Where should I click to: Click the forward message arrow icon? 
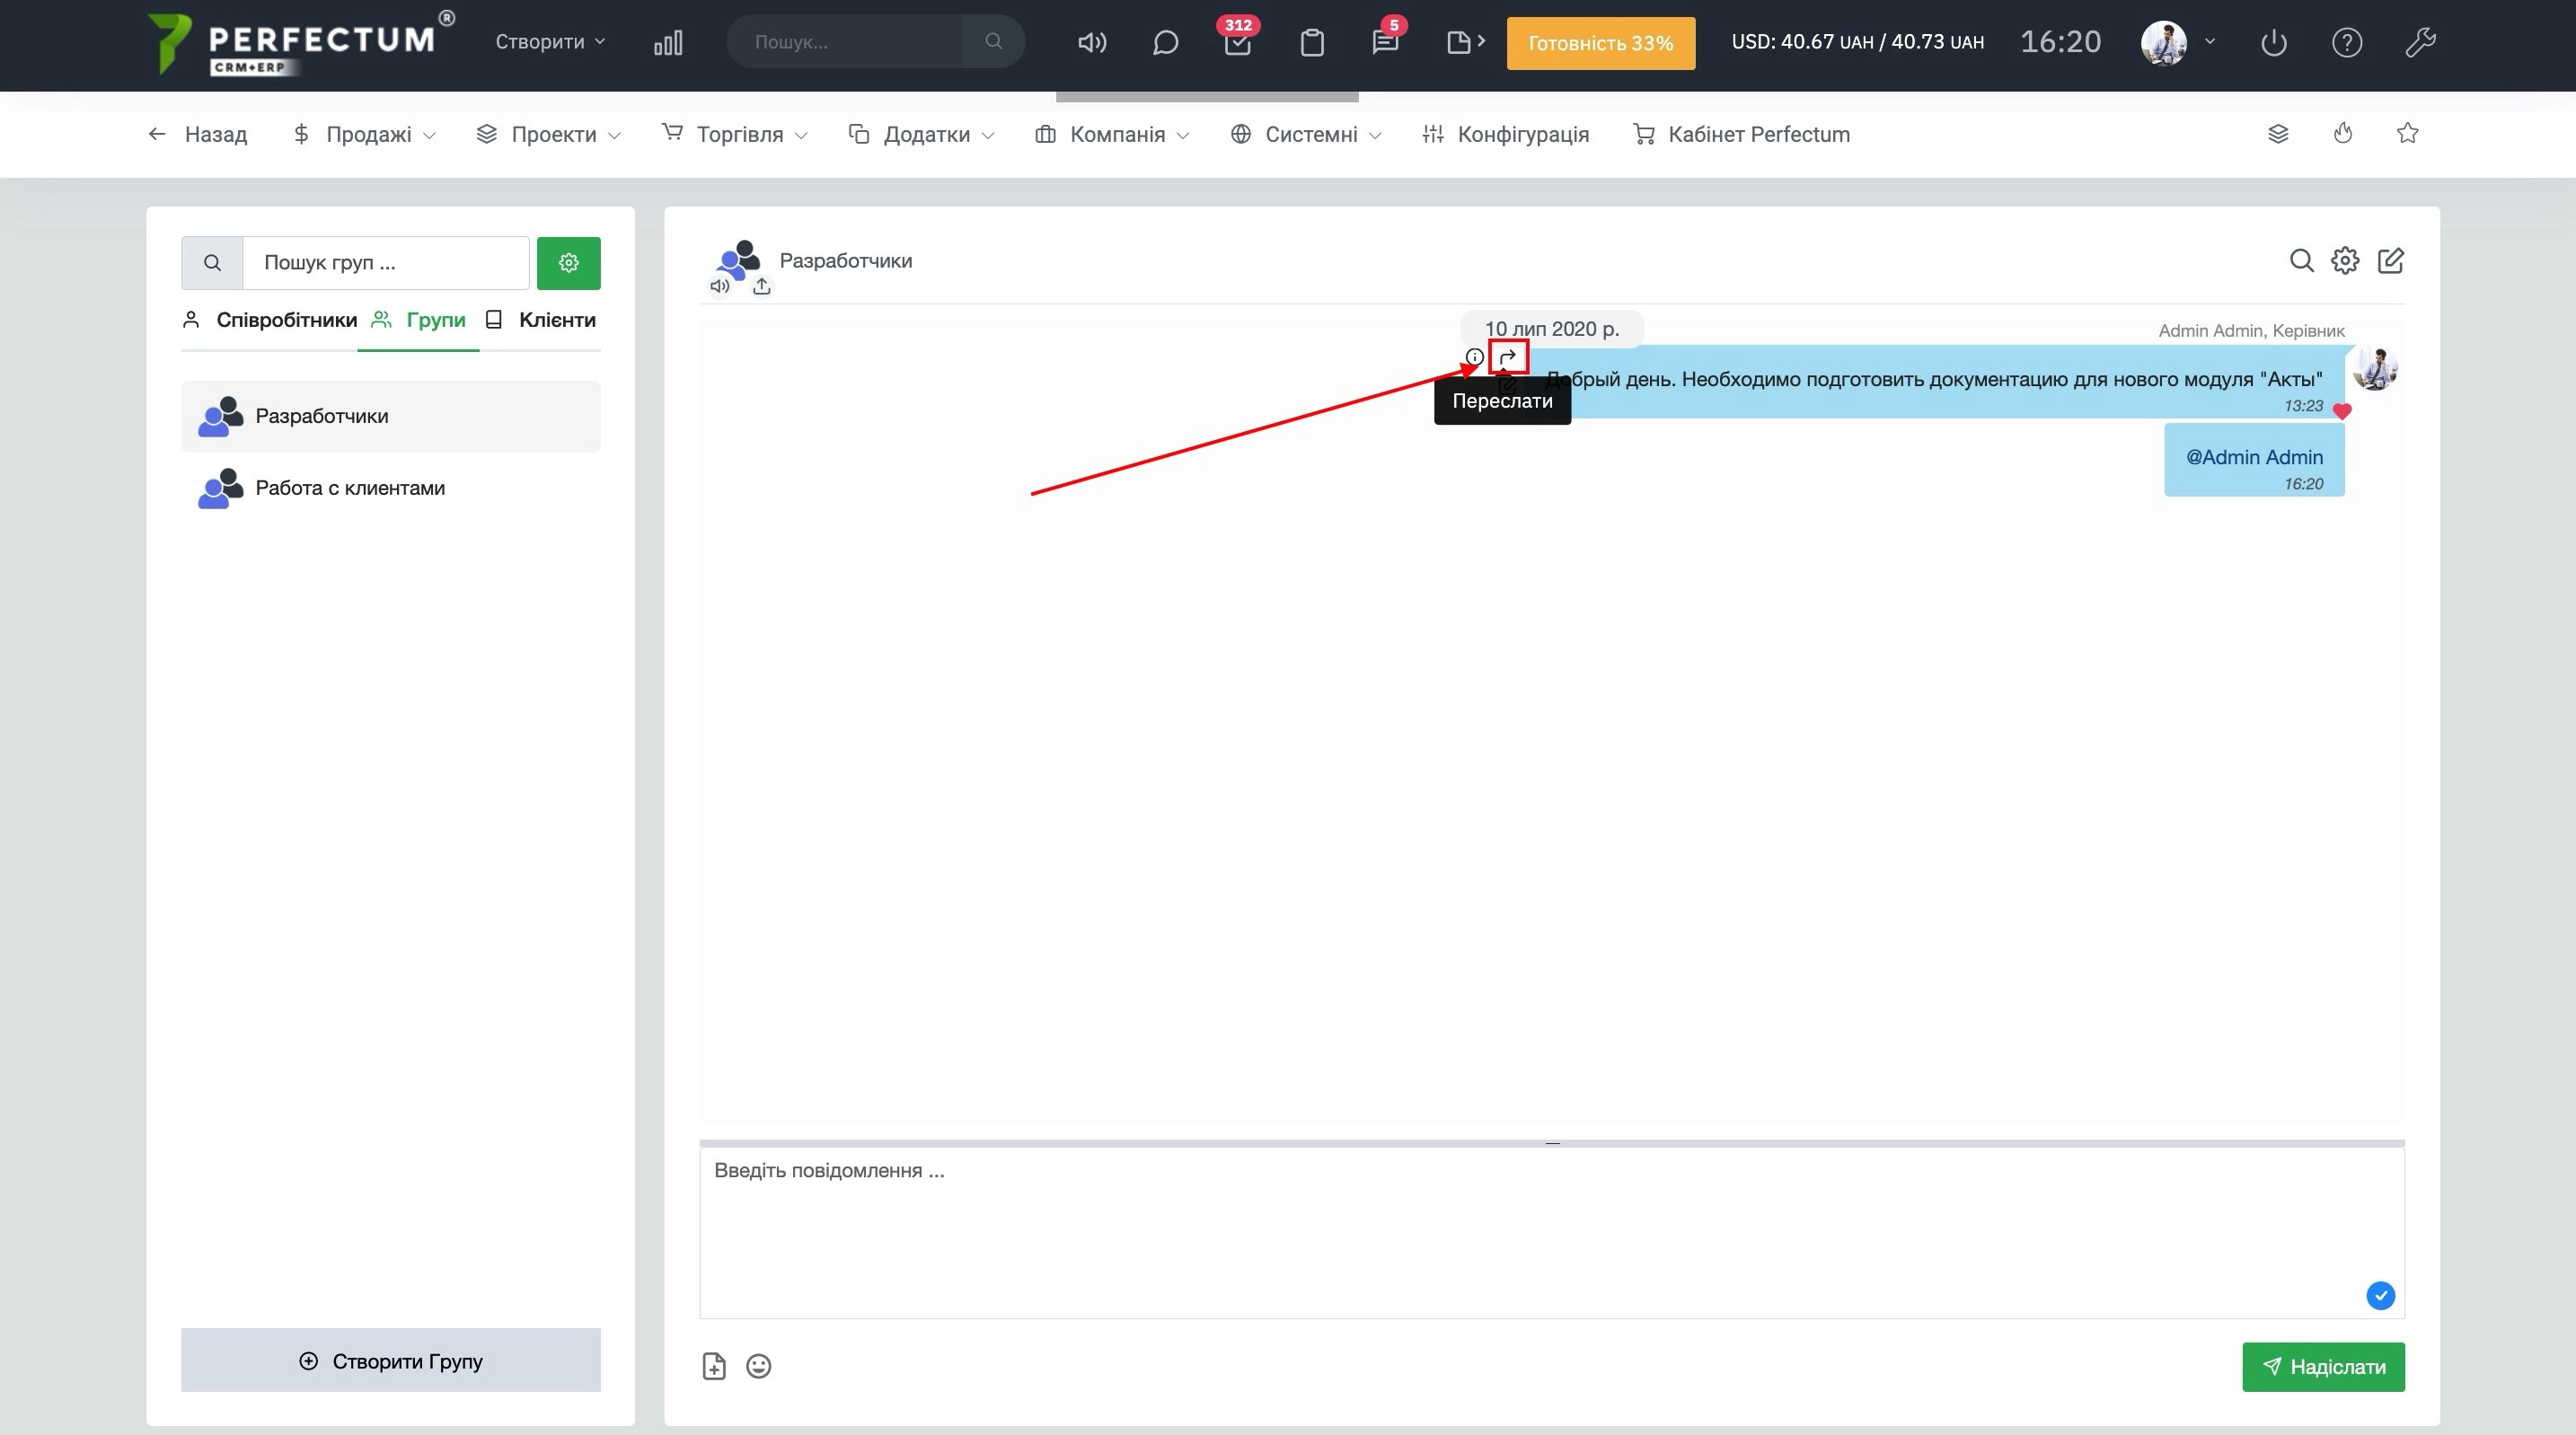[1507, 357]
